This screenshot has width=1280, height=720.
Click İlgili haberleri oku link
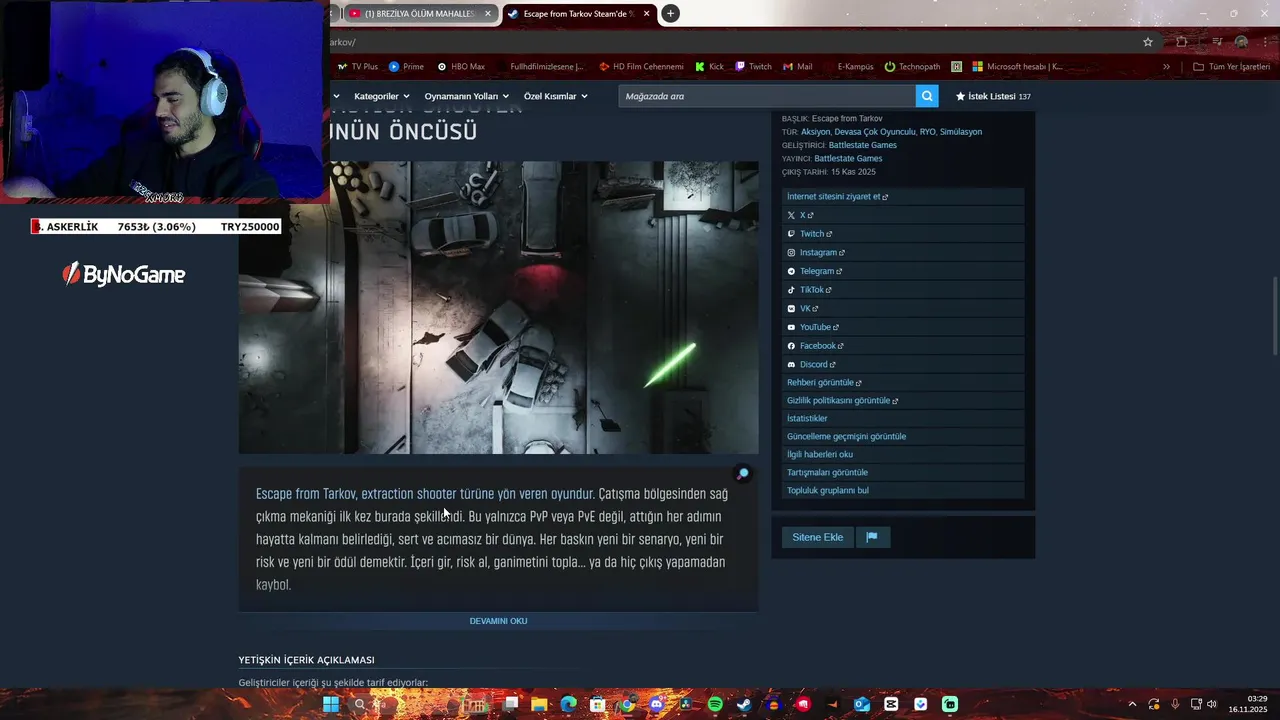[x=903, y=455]
